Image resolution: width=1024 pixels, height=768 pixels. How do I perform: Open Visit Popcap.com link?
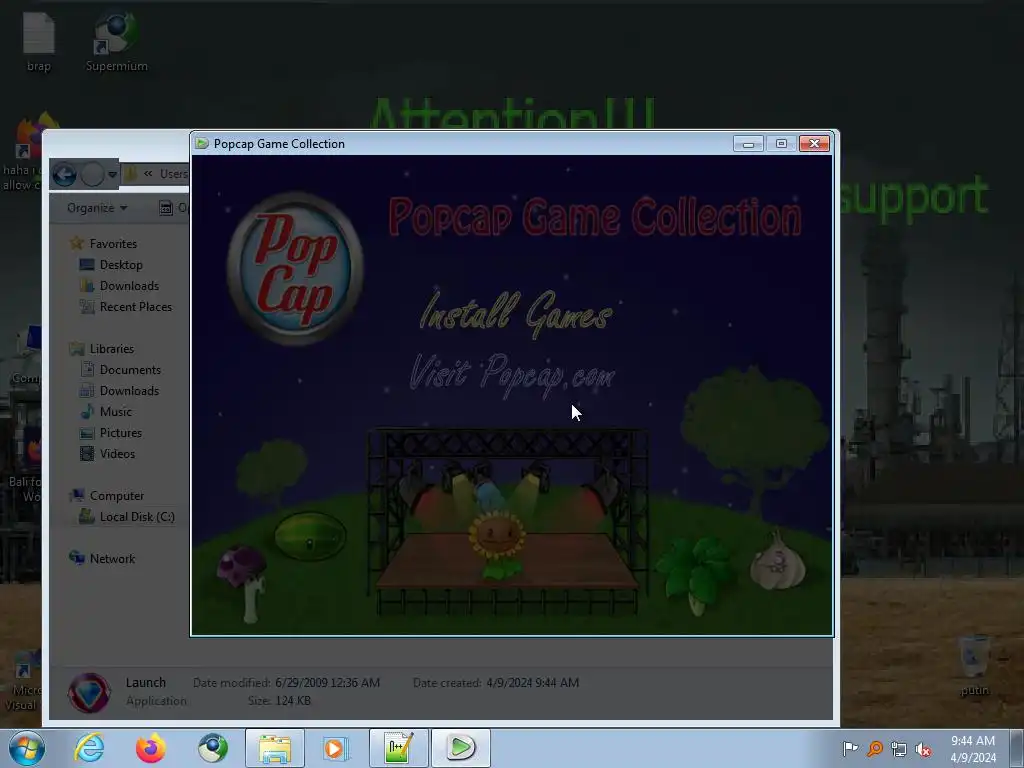(512, 376)
